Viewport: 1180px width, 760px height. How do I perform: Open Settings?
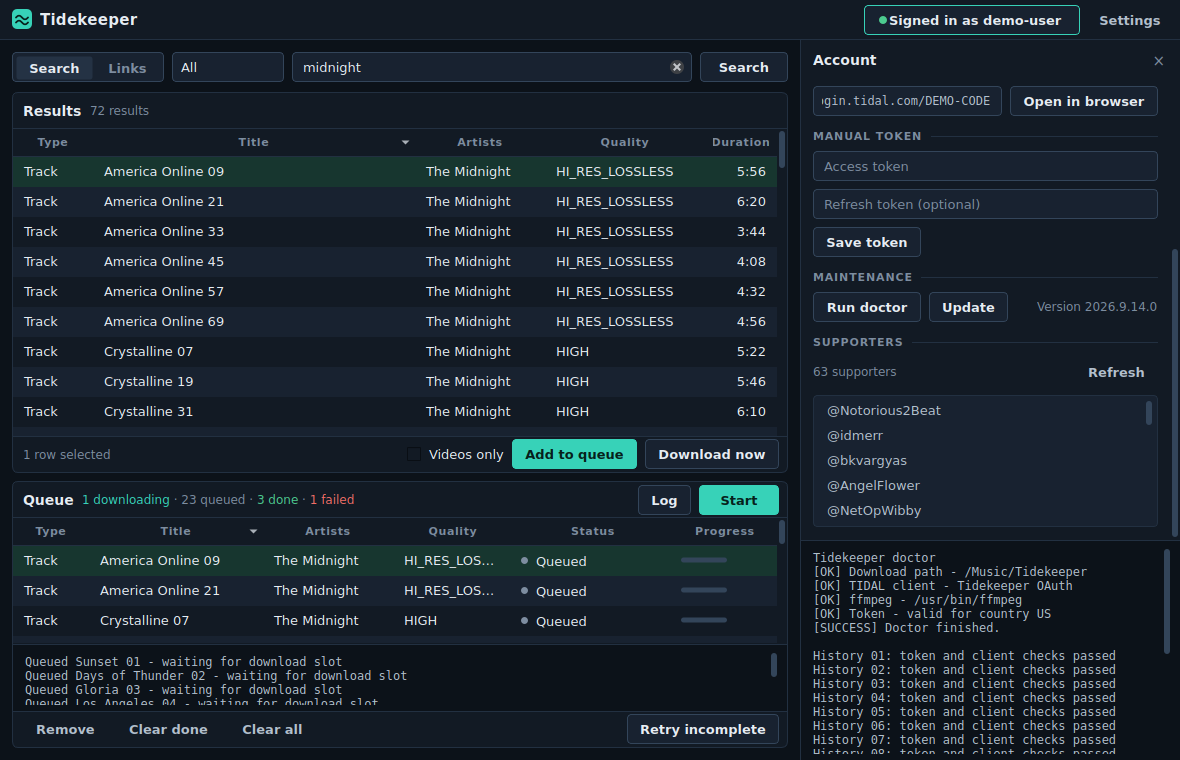point(1129,20)
